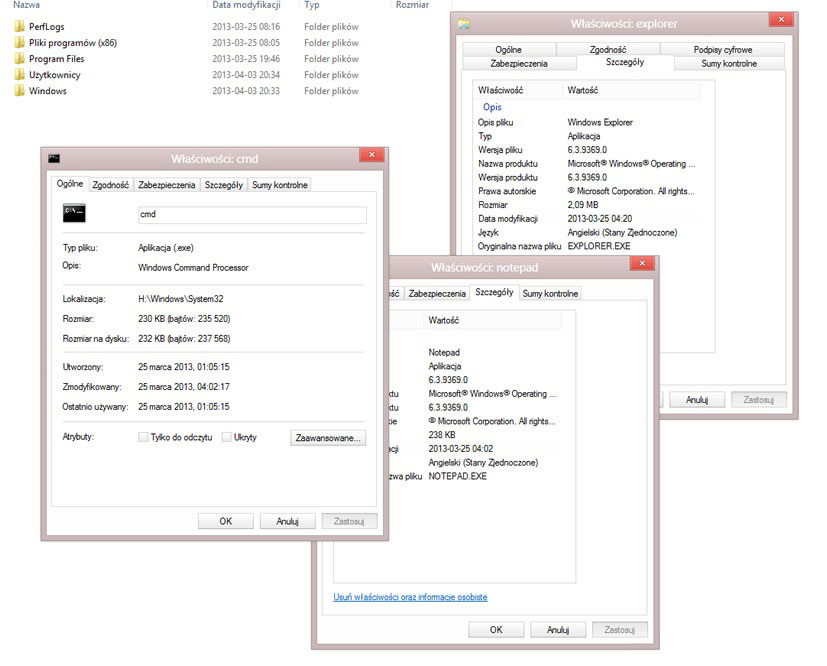Select 'Windows Explorer' value in explorer details

600,122
